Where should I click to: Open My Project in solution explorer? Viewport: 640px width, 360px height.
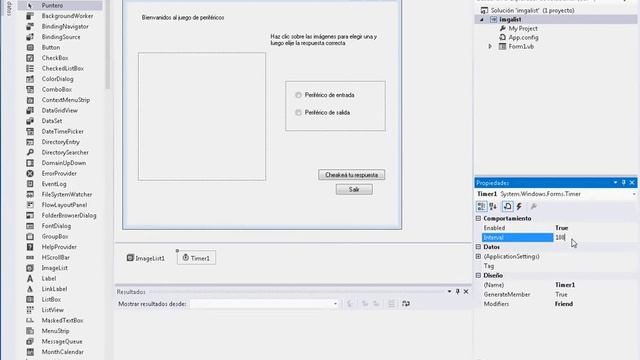[522, 29]
